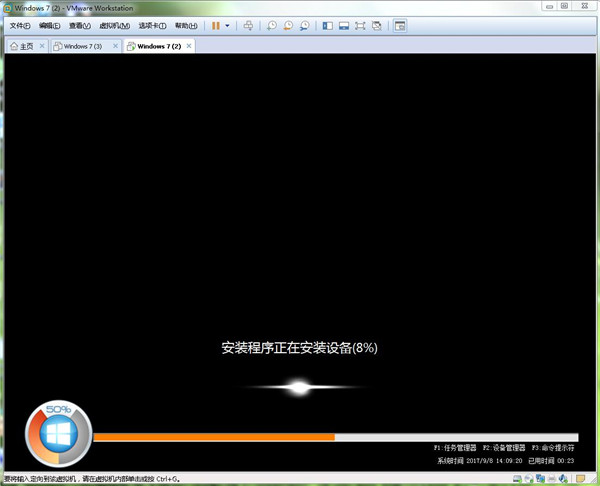Screen dimensions: 600x486
Task: Switch to Unity mode icon
Action: coord(377,26)
